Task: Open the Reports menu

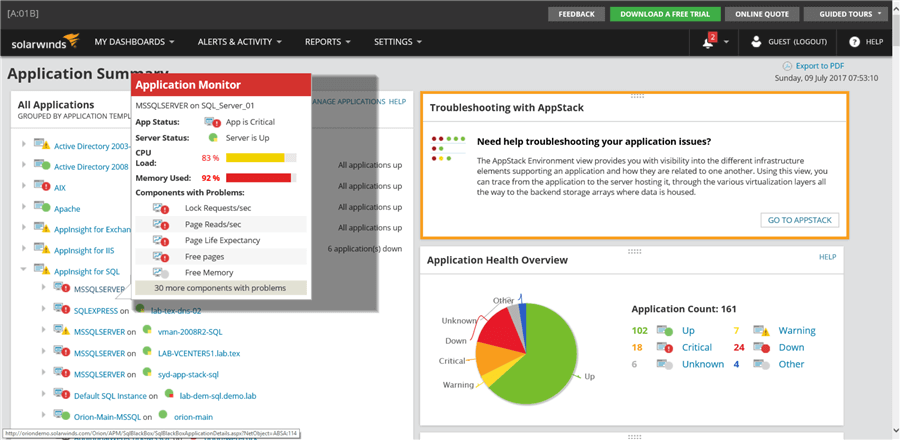Action: coord(328,42)
